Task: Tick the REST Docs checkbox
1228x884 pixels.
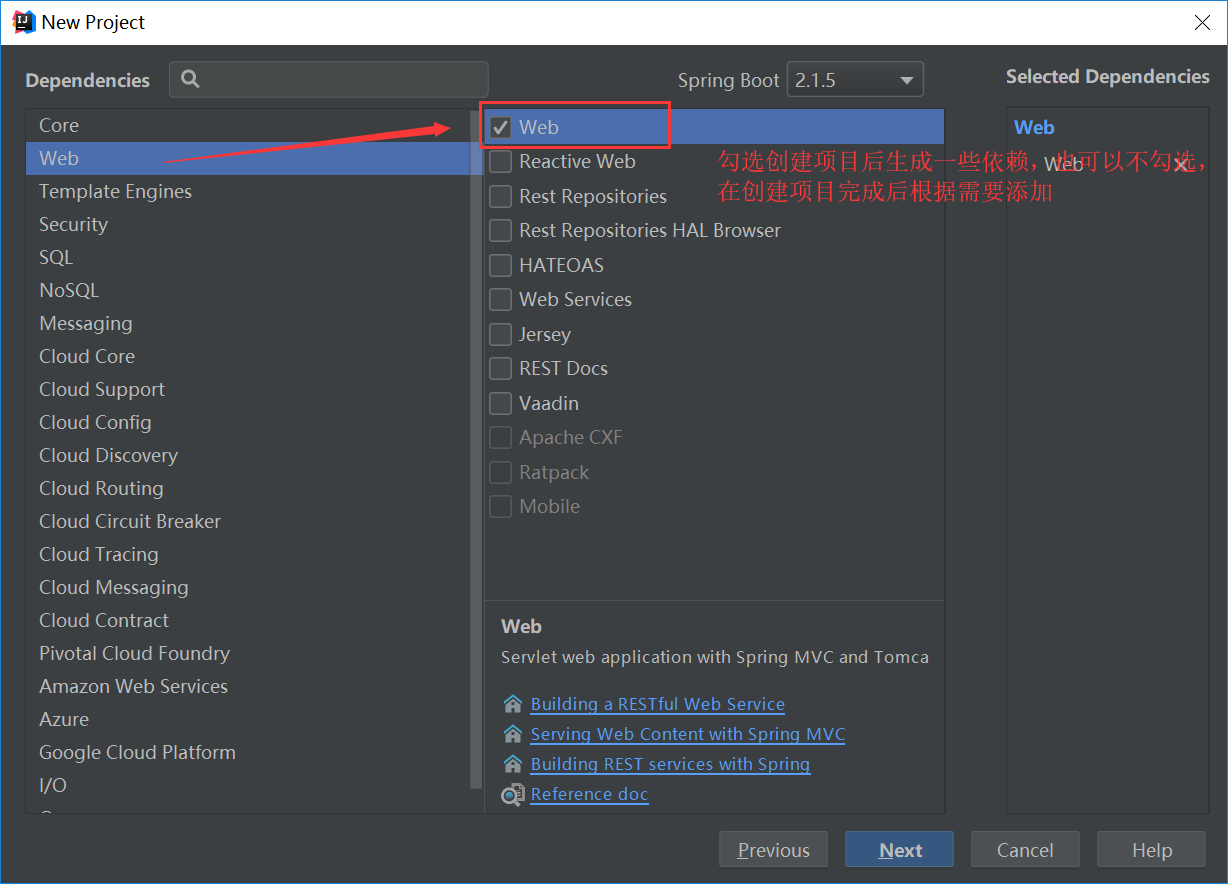Action: pyautogui.click(x=501, y=368)
